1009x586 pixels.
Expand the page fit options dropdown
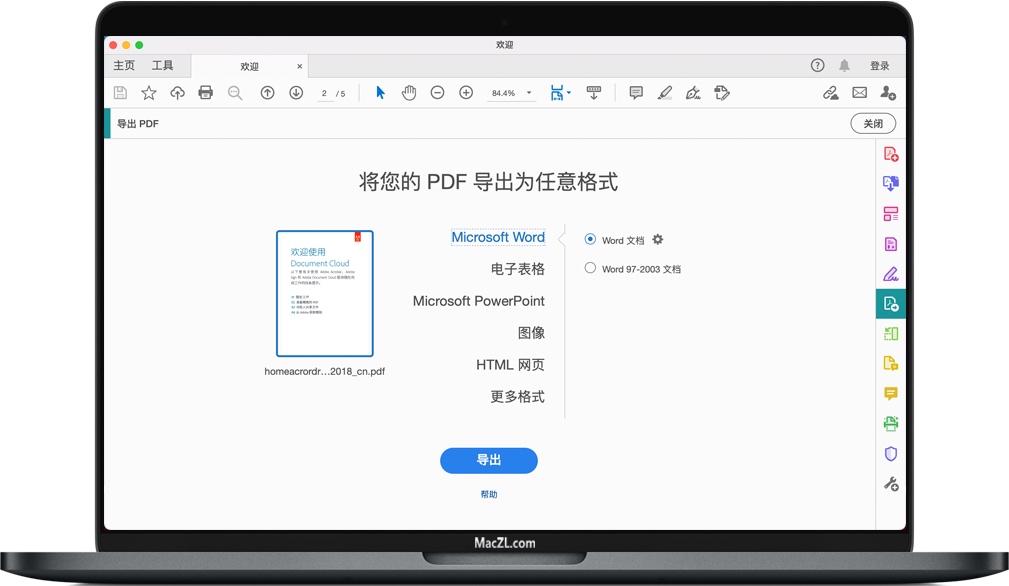569,93
